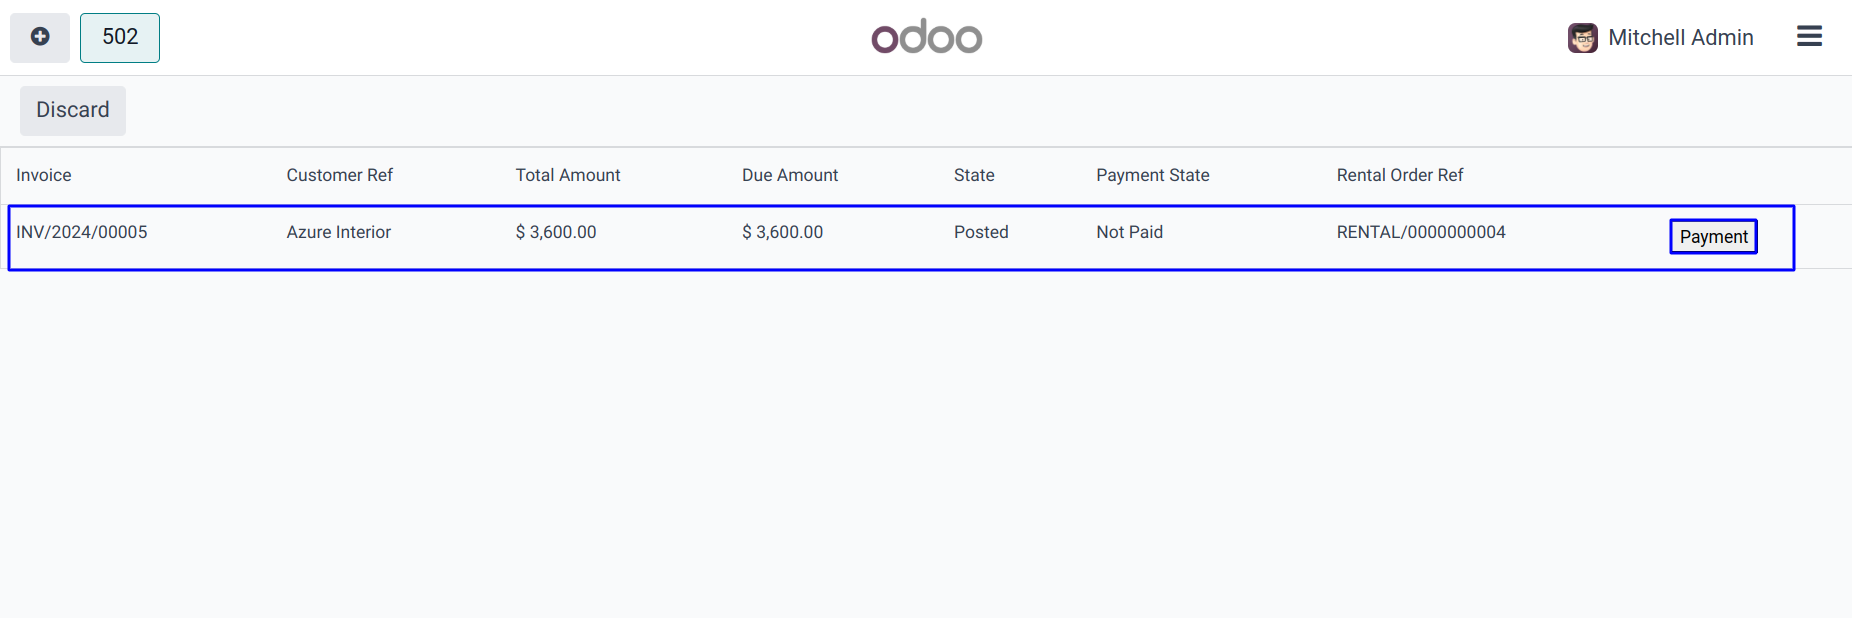Click the Invoice column header
This screenshot has width=1852, height=618.
pyautogui.click(x=44, y=175)
